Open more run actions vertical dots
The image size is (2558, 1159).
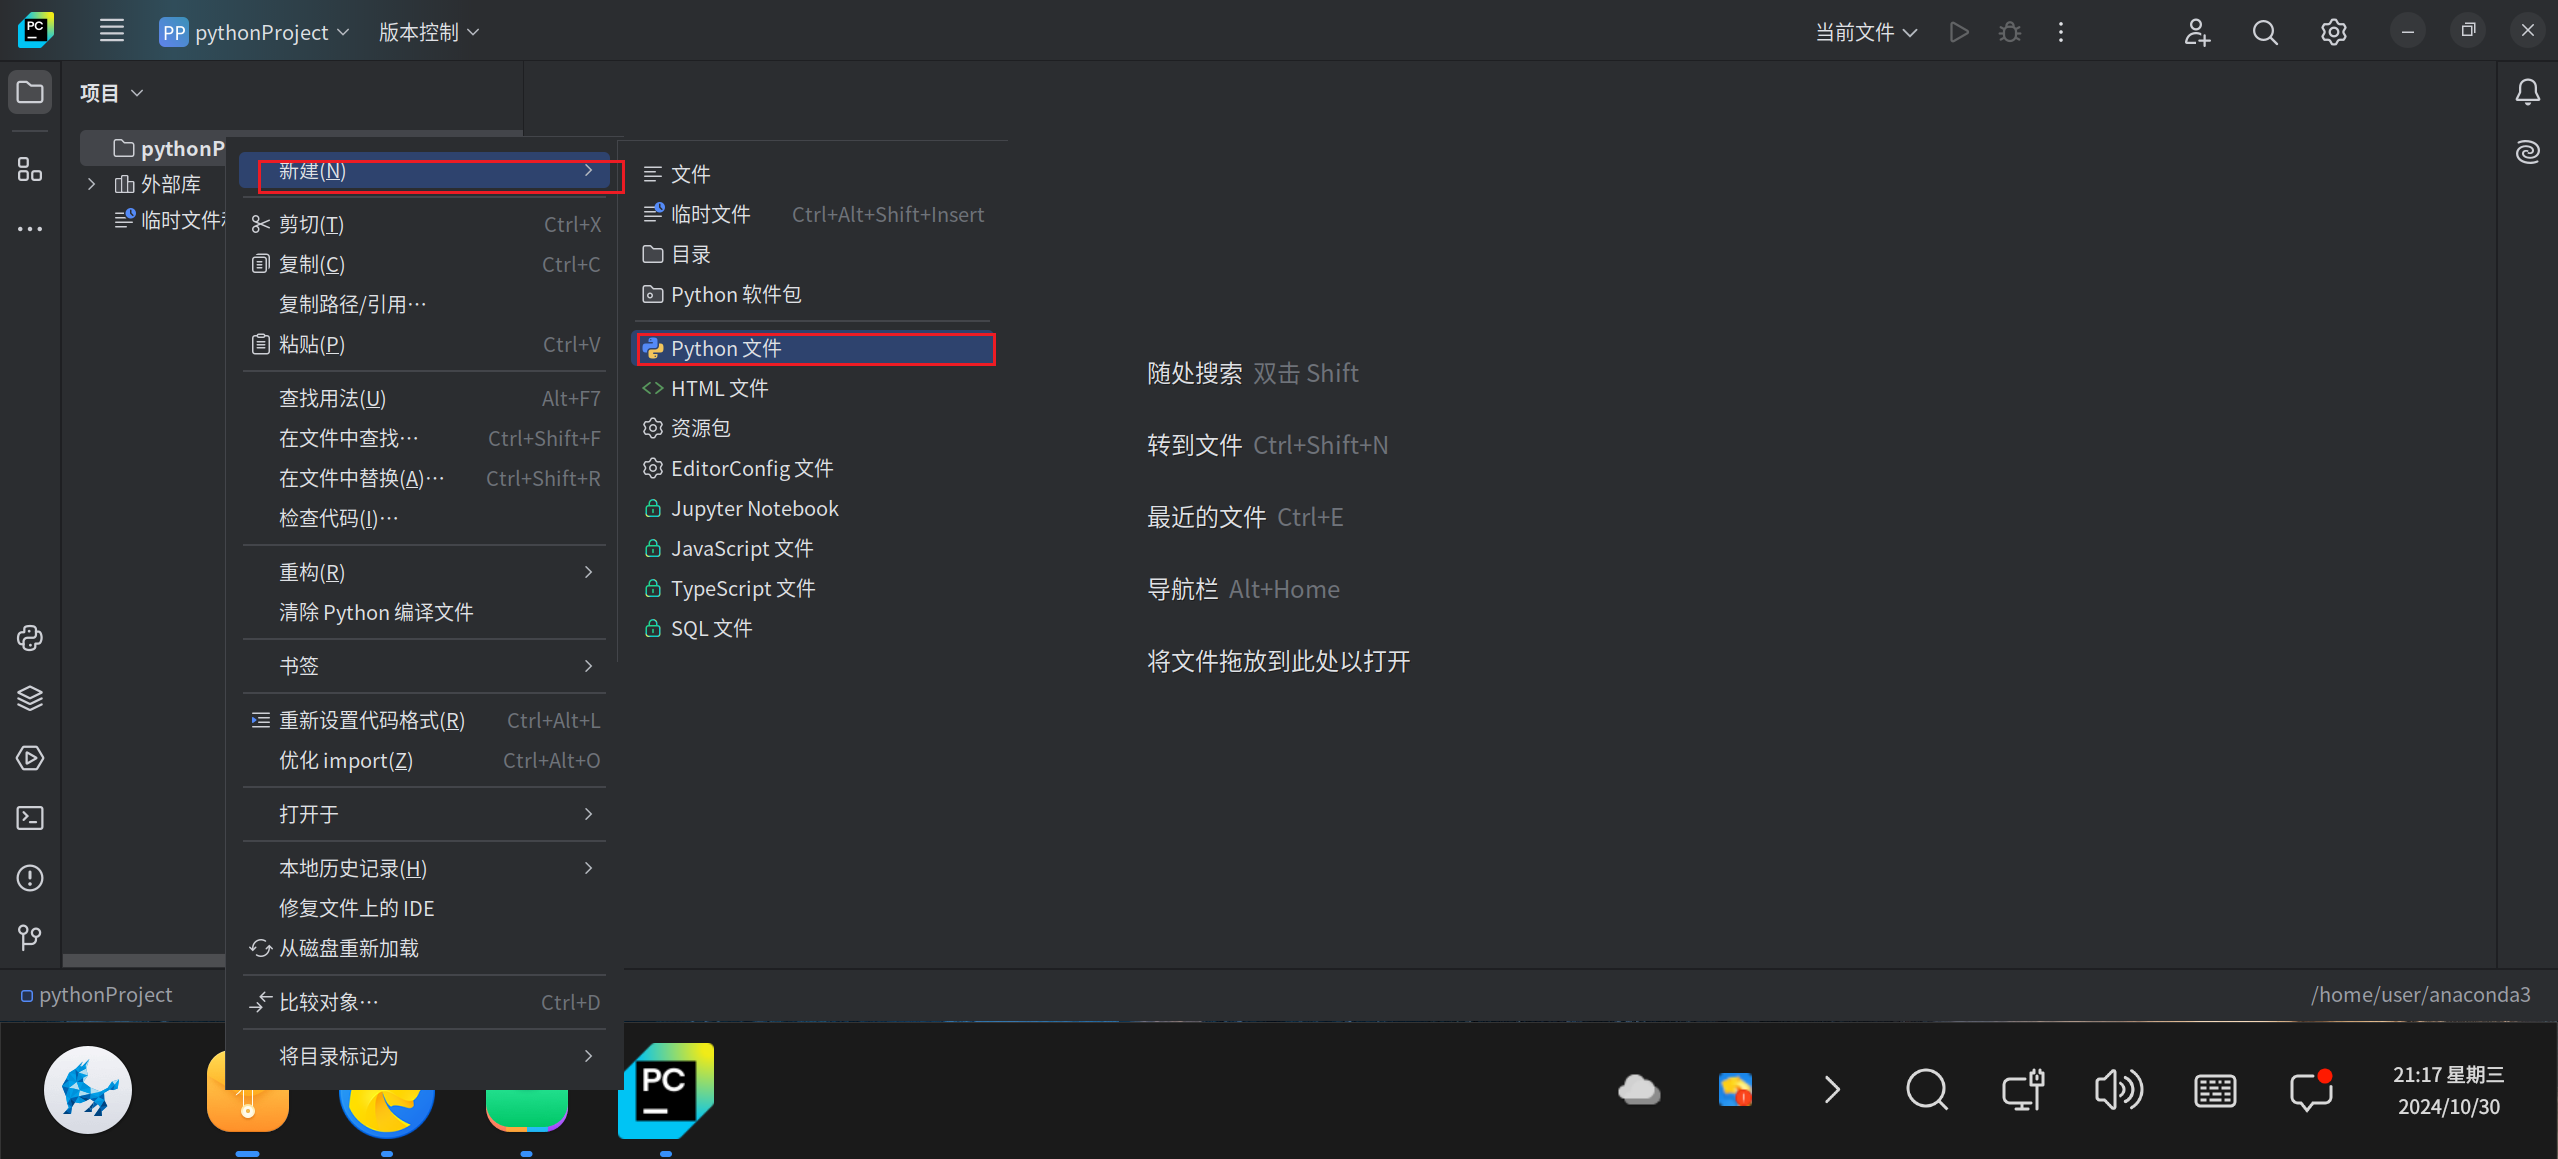pos(2060,32)
